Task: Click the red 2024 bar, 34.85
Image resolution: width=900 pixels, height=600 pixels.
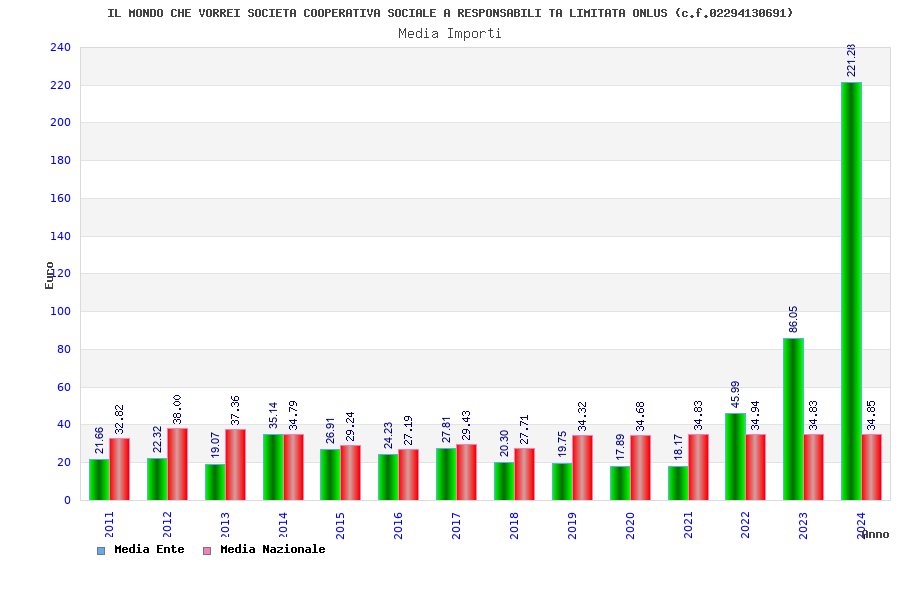Action: click(871, 467)
